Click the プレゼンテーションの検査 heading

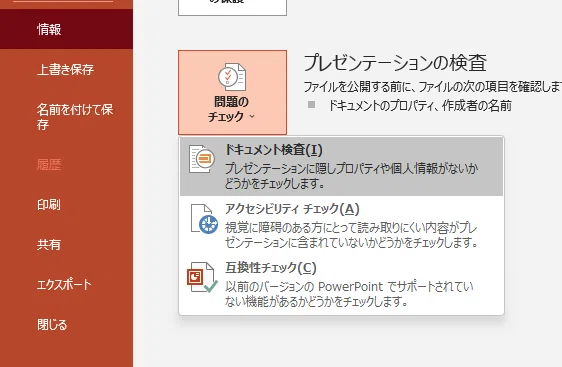[395, 63]
